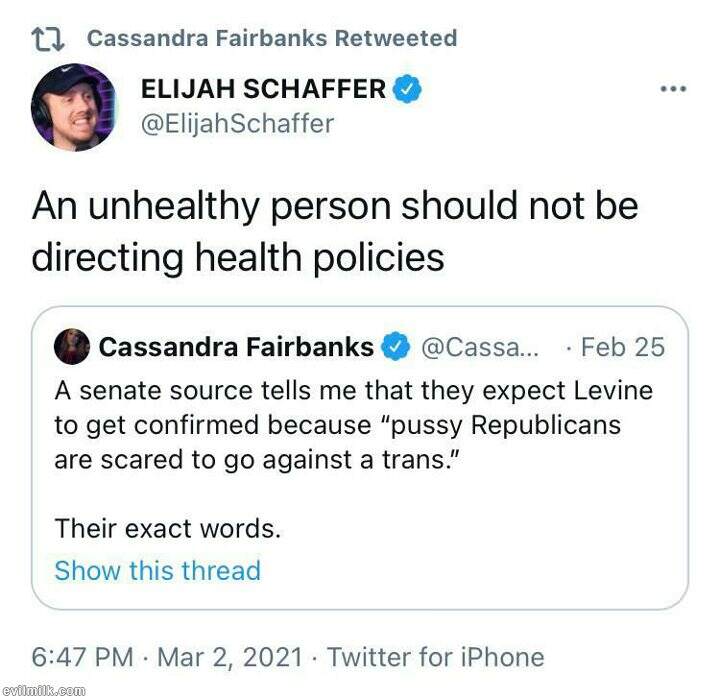The height and width of the screenshot is (697, 720).
Task: Click the evilmilk.com watermark
Action: [43, 690]
